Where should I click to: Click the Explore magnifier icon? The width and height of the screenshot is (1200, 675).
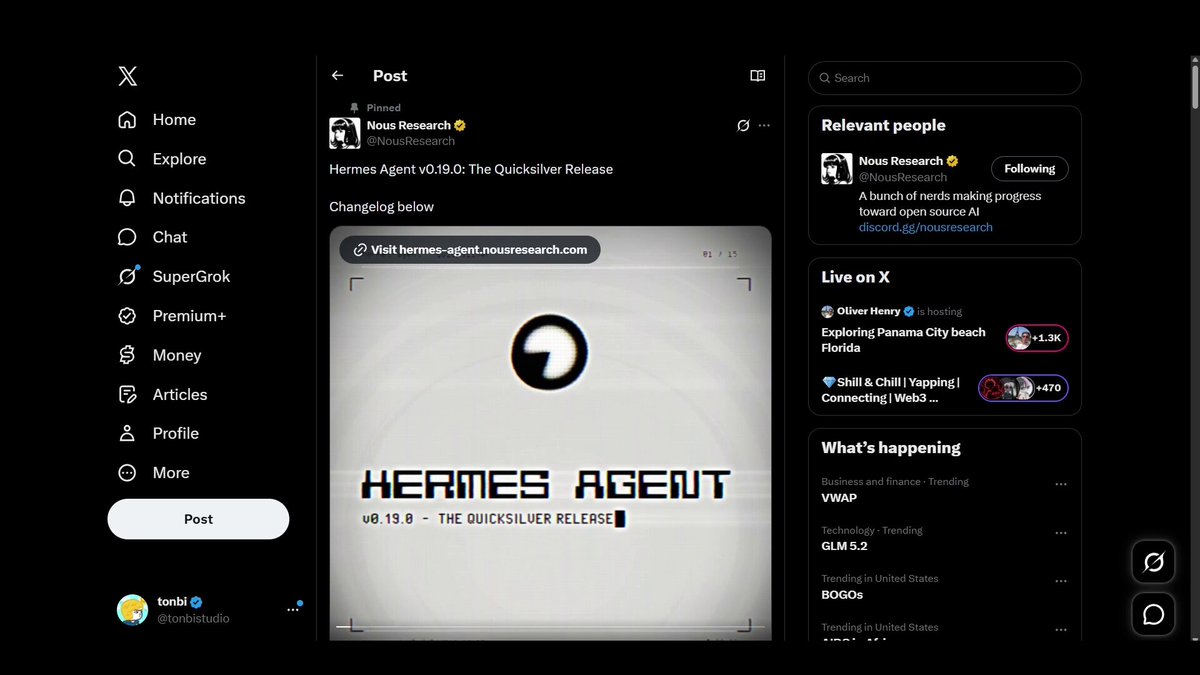pos(127,159)
